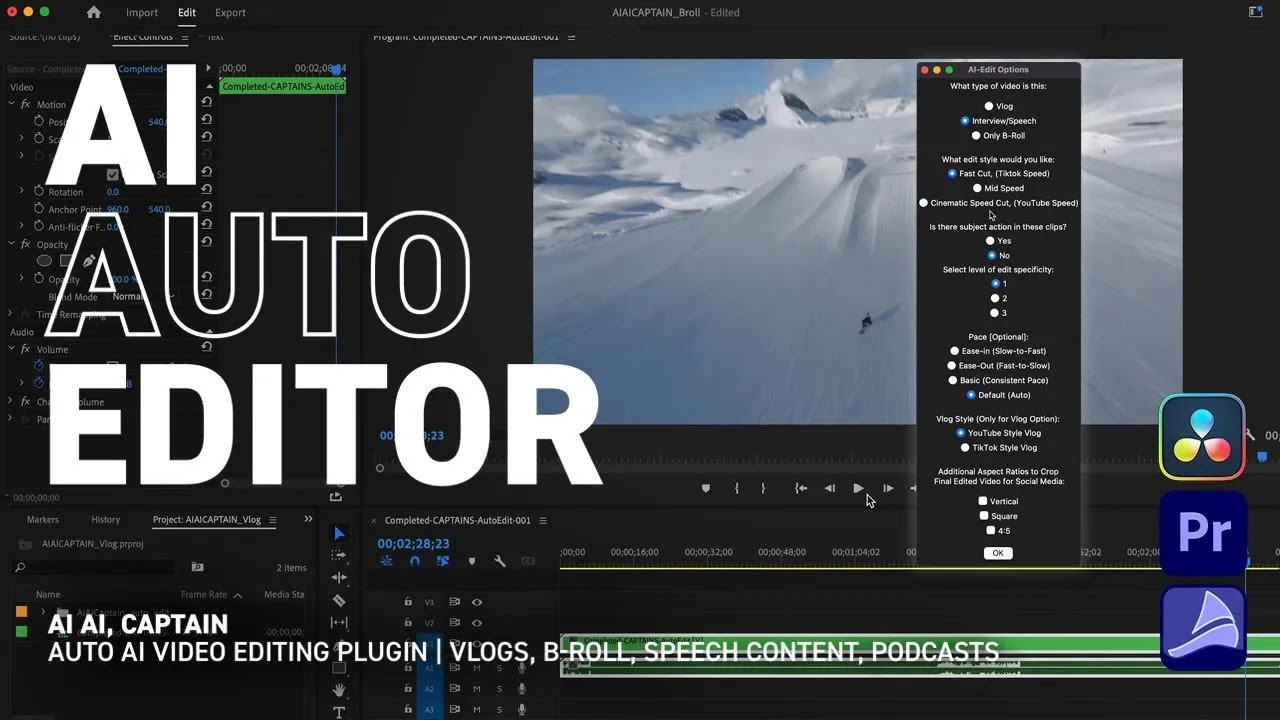Choose the Cinematic Speed Cut (YouTube Speed) option
The image size is (1280, 720).
[x=924, y=203]
